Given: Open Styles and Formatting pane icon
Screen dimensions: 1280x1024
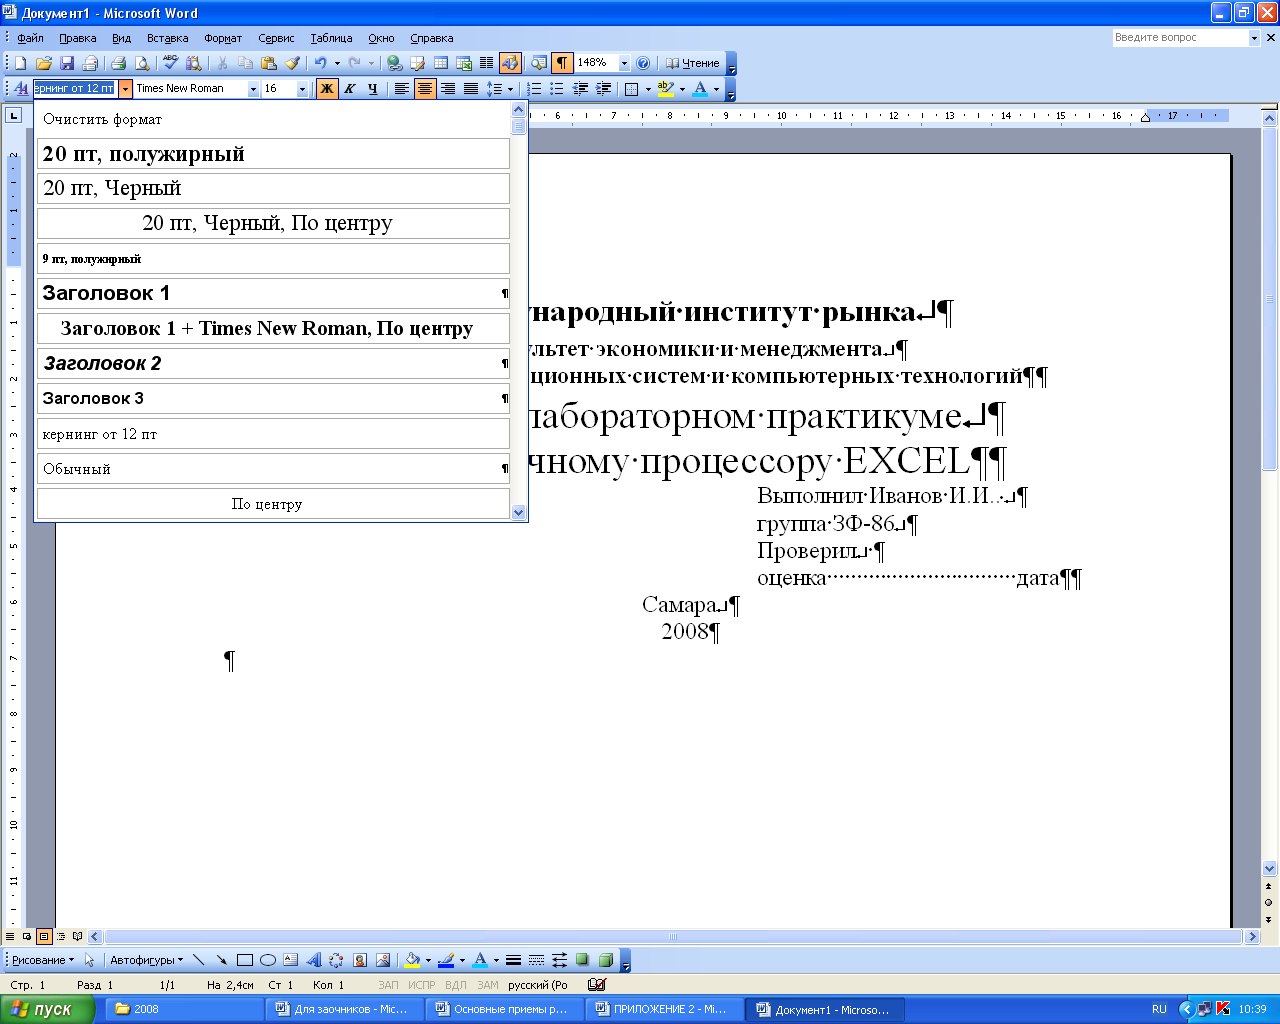Looking at the screenshot, I should coord(20,89).
